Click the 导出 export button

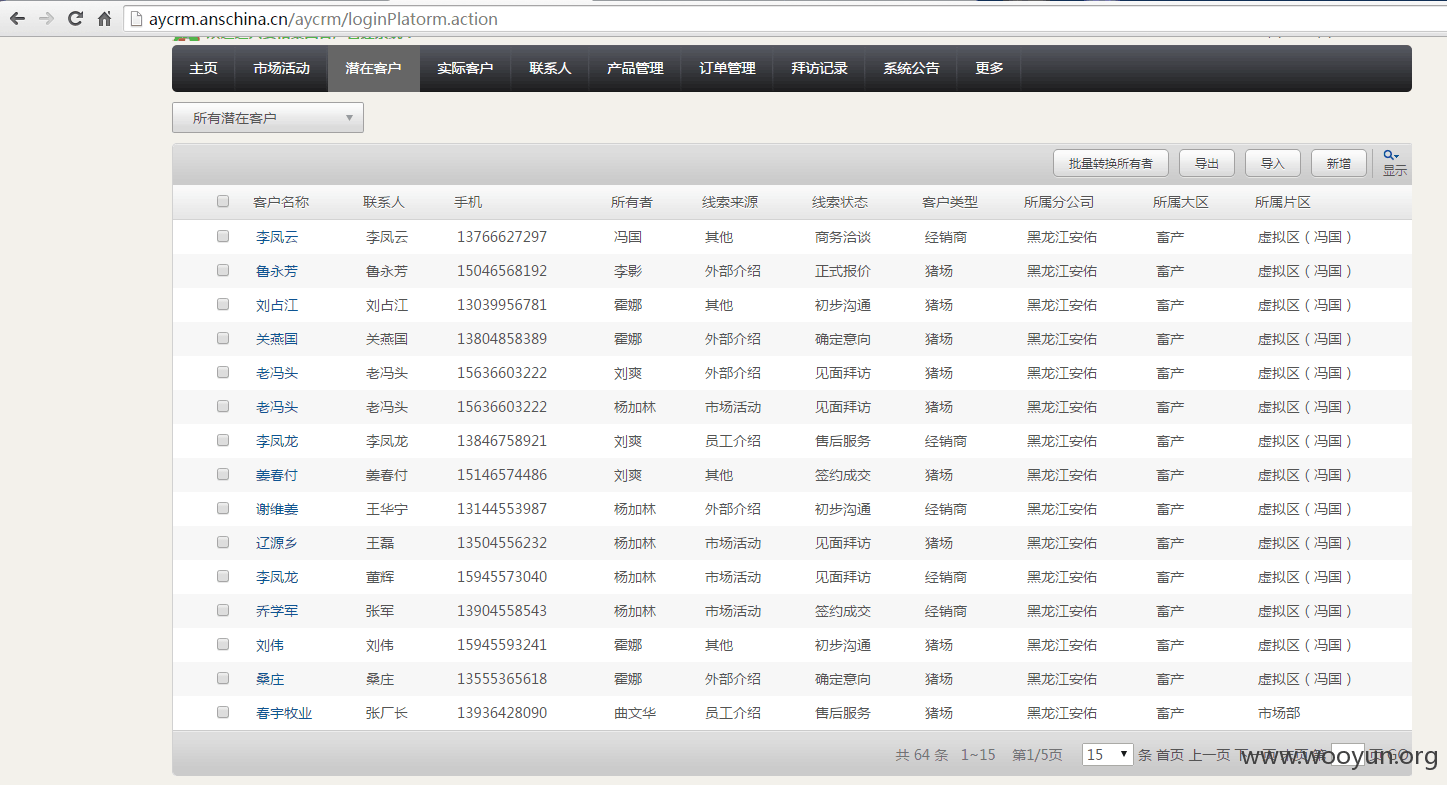point(1207,163)
